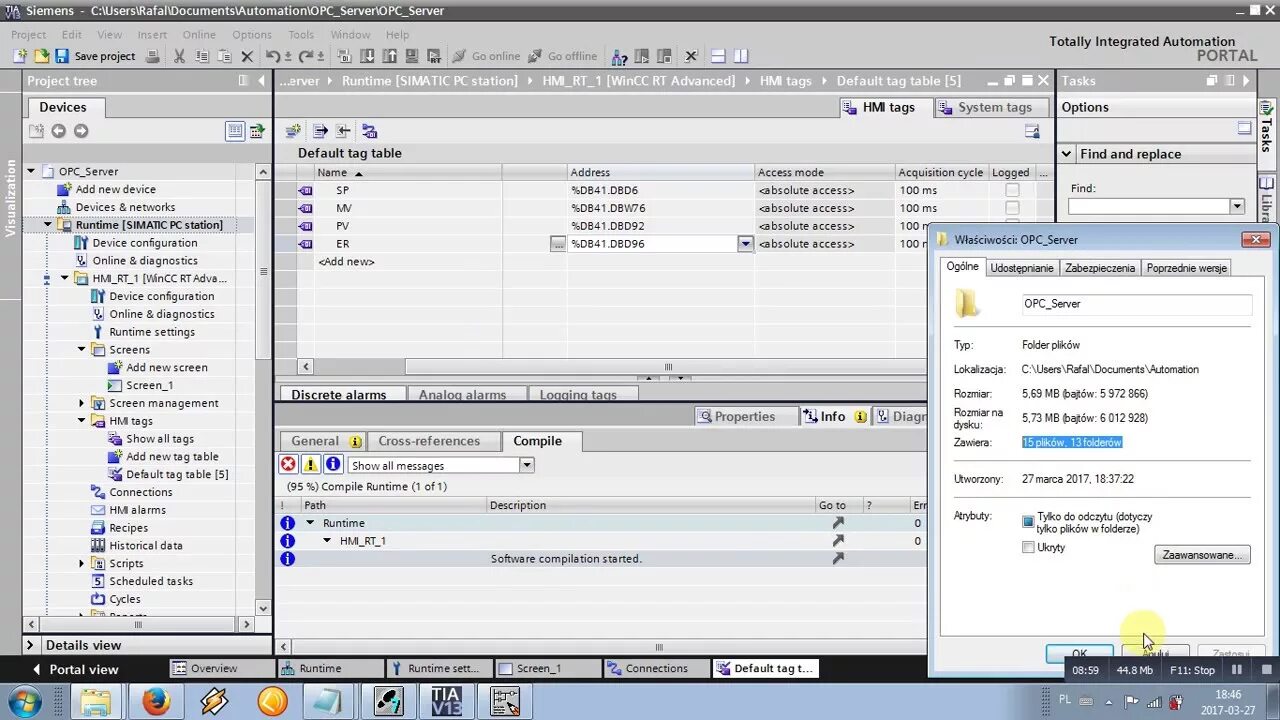1280x720 pixels.
Task: Toggle the information filter in Compile tab
Action: pyautogui.click(x=333, y=465)
